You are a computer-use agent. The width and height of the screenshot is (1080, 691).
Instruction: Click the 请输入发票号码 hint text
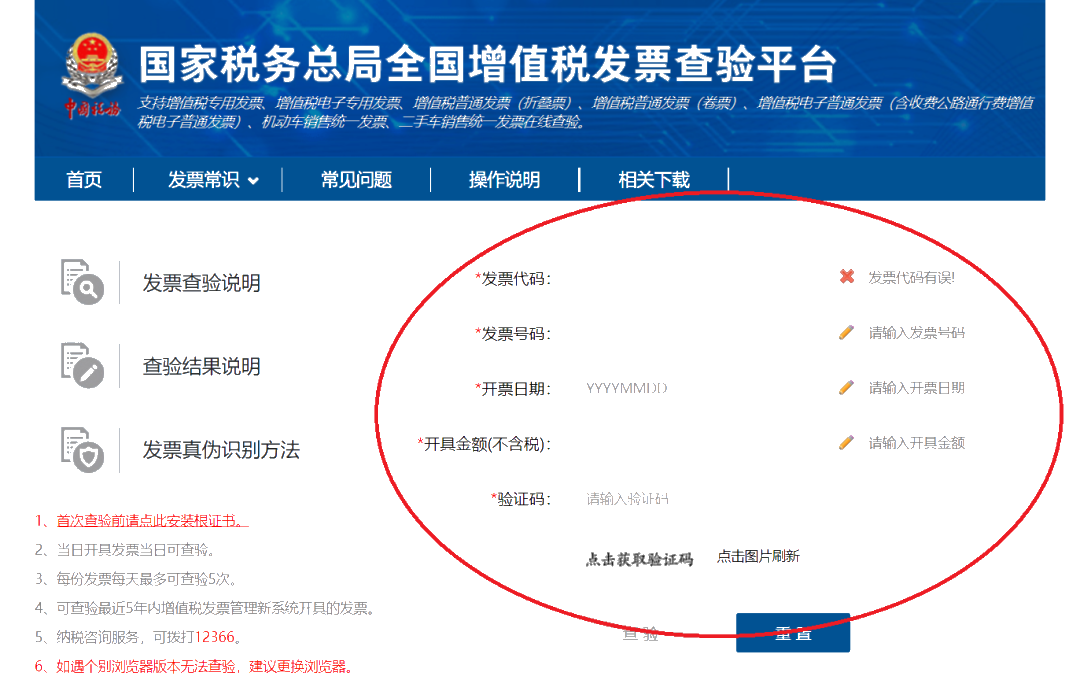(917, 333)
